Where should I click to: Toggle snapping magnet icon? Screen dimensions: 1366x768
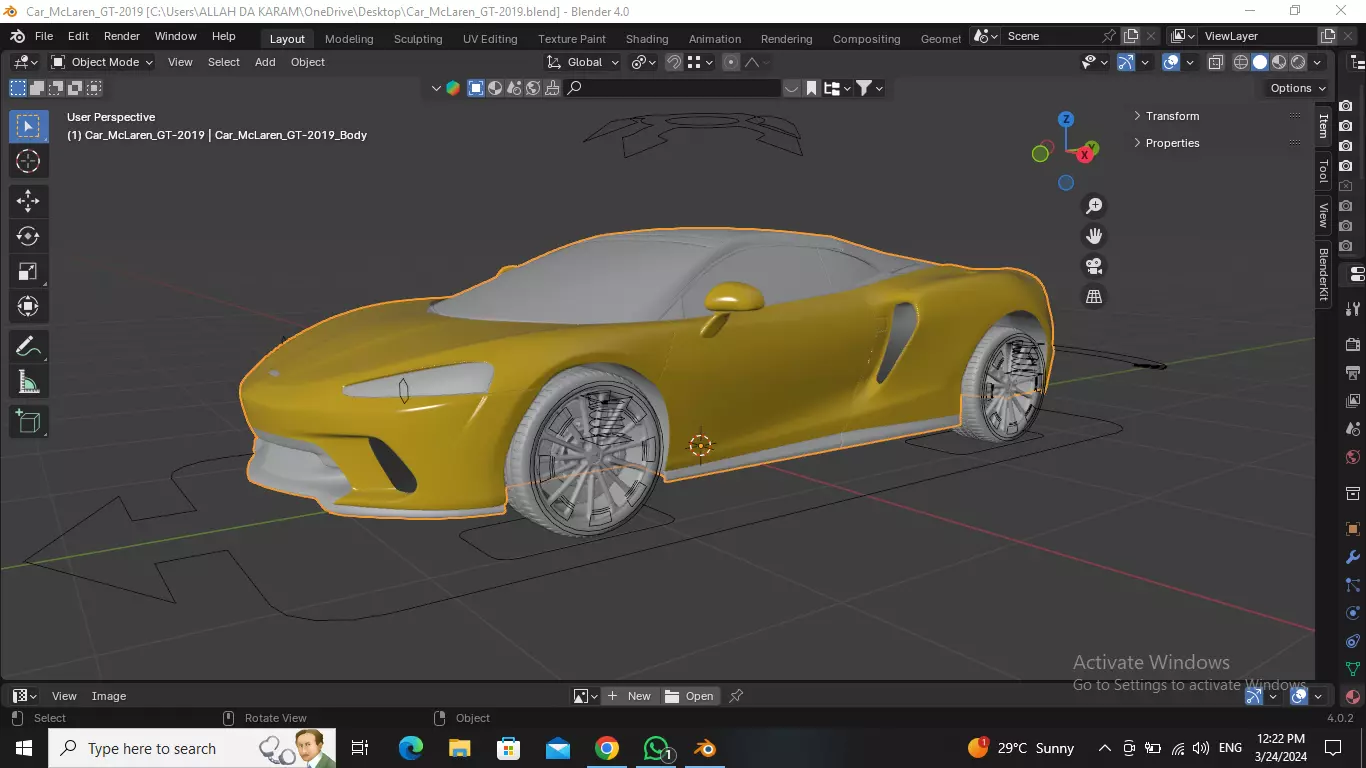tap(674, 62)
